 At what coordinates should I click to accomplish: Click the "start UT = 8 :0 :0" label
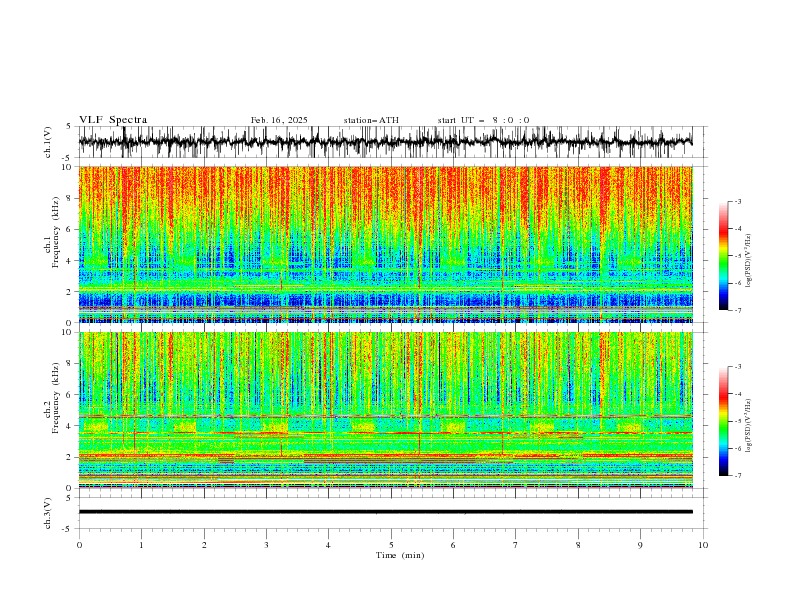[483, 120]
